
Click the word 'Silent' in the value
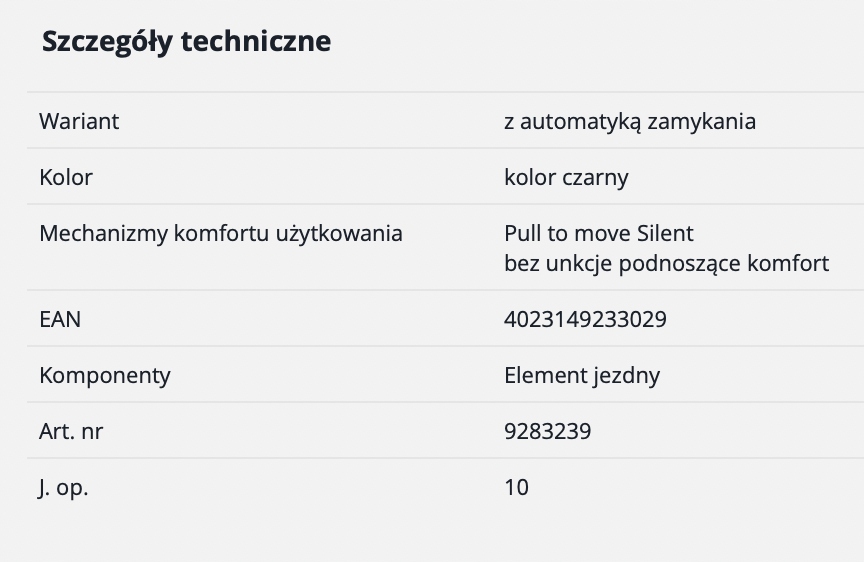[664, 233]
